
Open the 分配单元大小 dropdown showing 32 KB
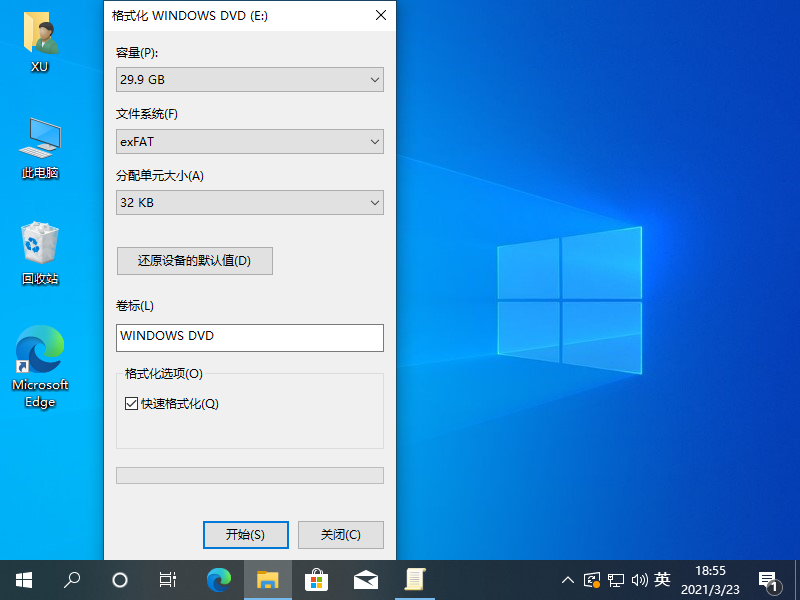pos(249,202)
